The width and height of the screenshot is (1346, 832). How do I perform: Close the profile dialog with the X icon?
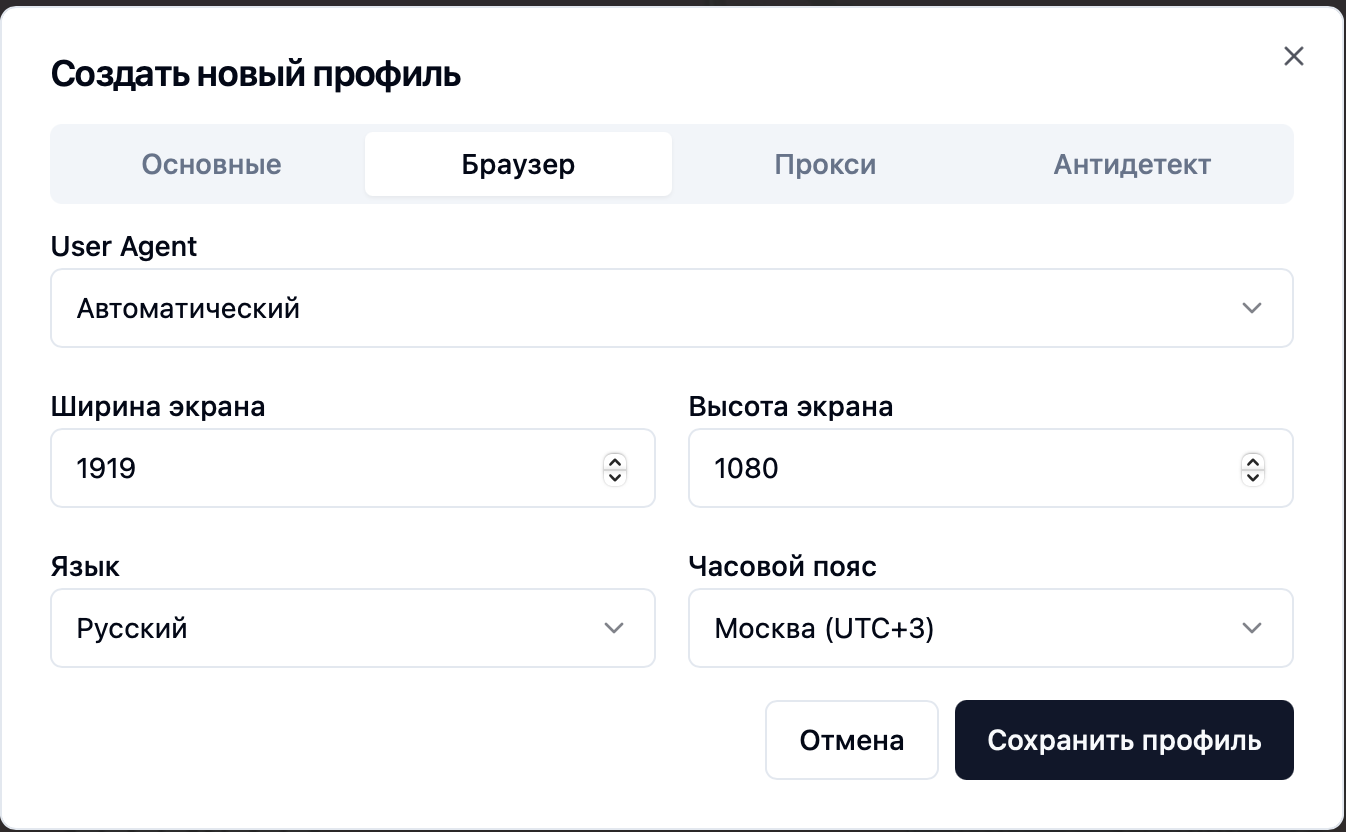[1294, 56]
